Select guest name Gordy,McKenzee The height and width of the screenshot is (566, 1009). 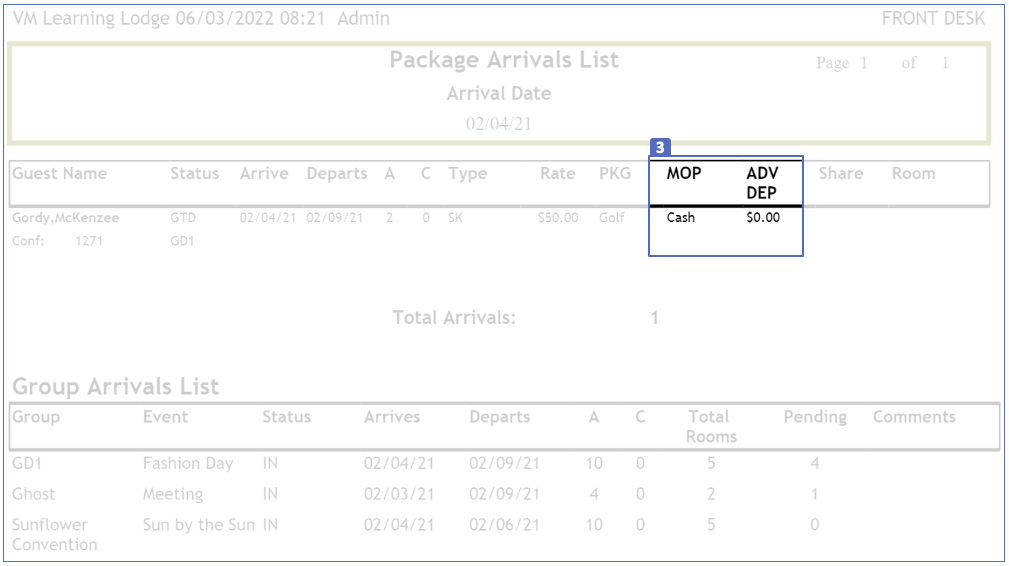[x=65, y=217]
